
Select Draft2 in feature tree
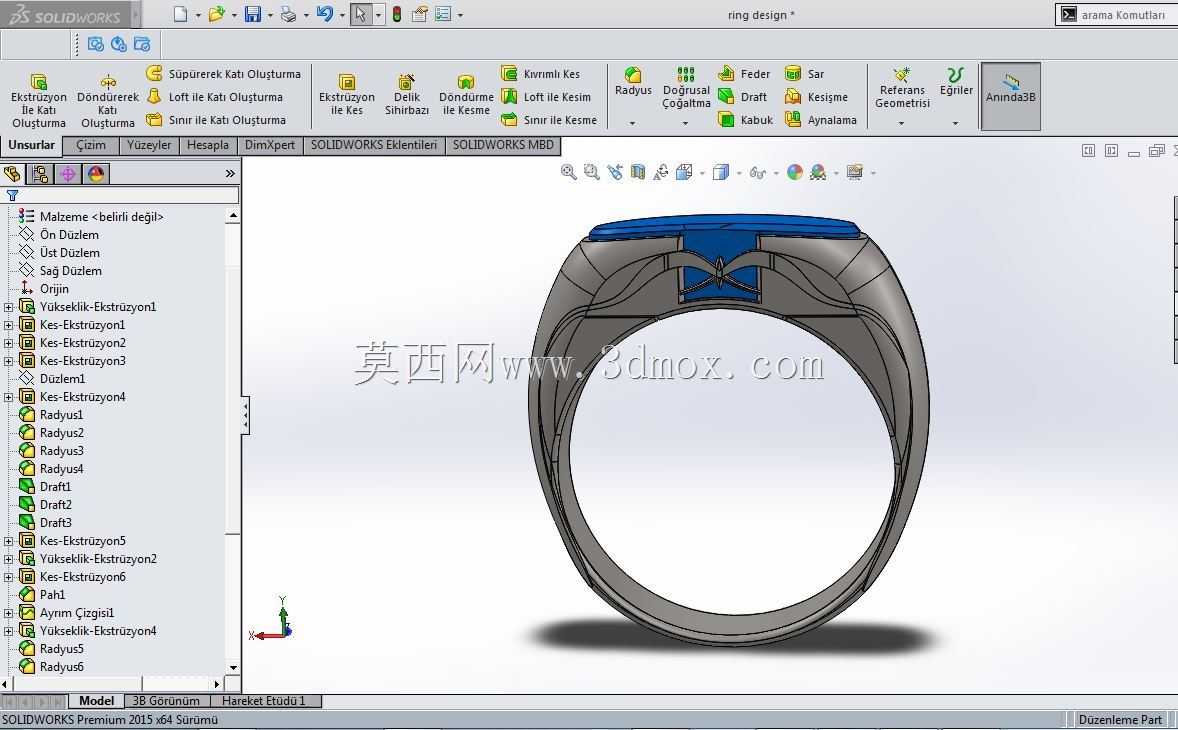[x=46, y=505]
